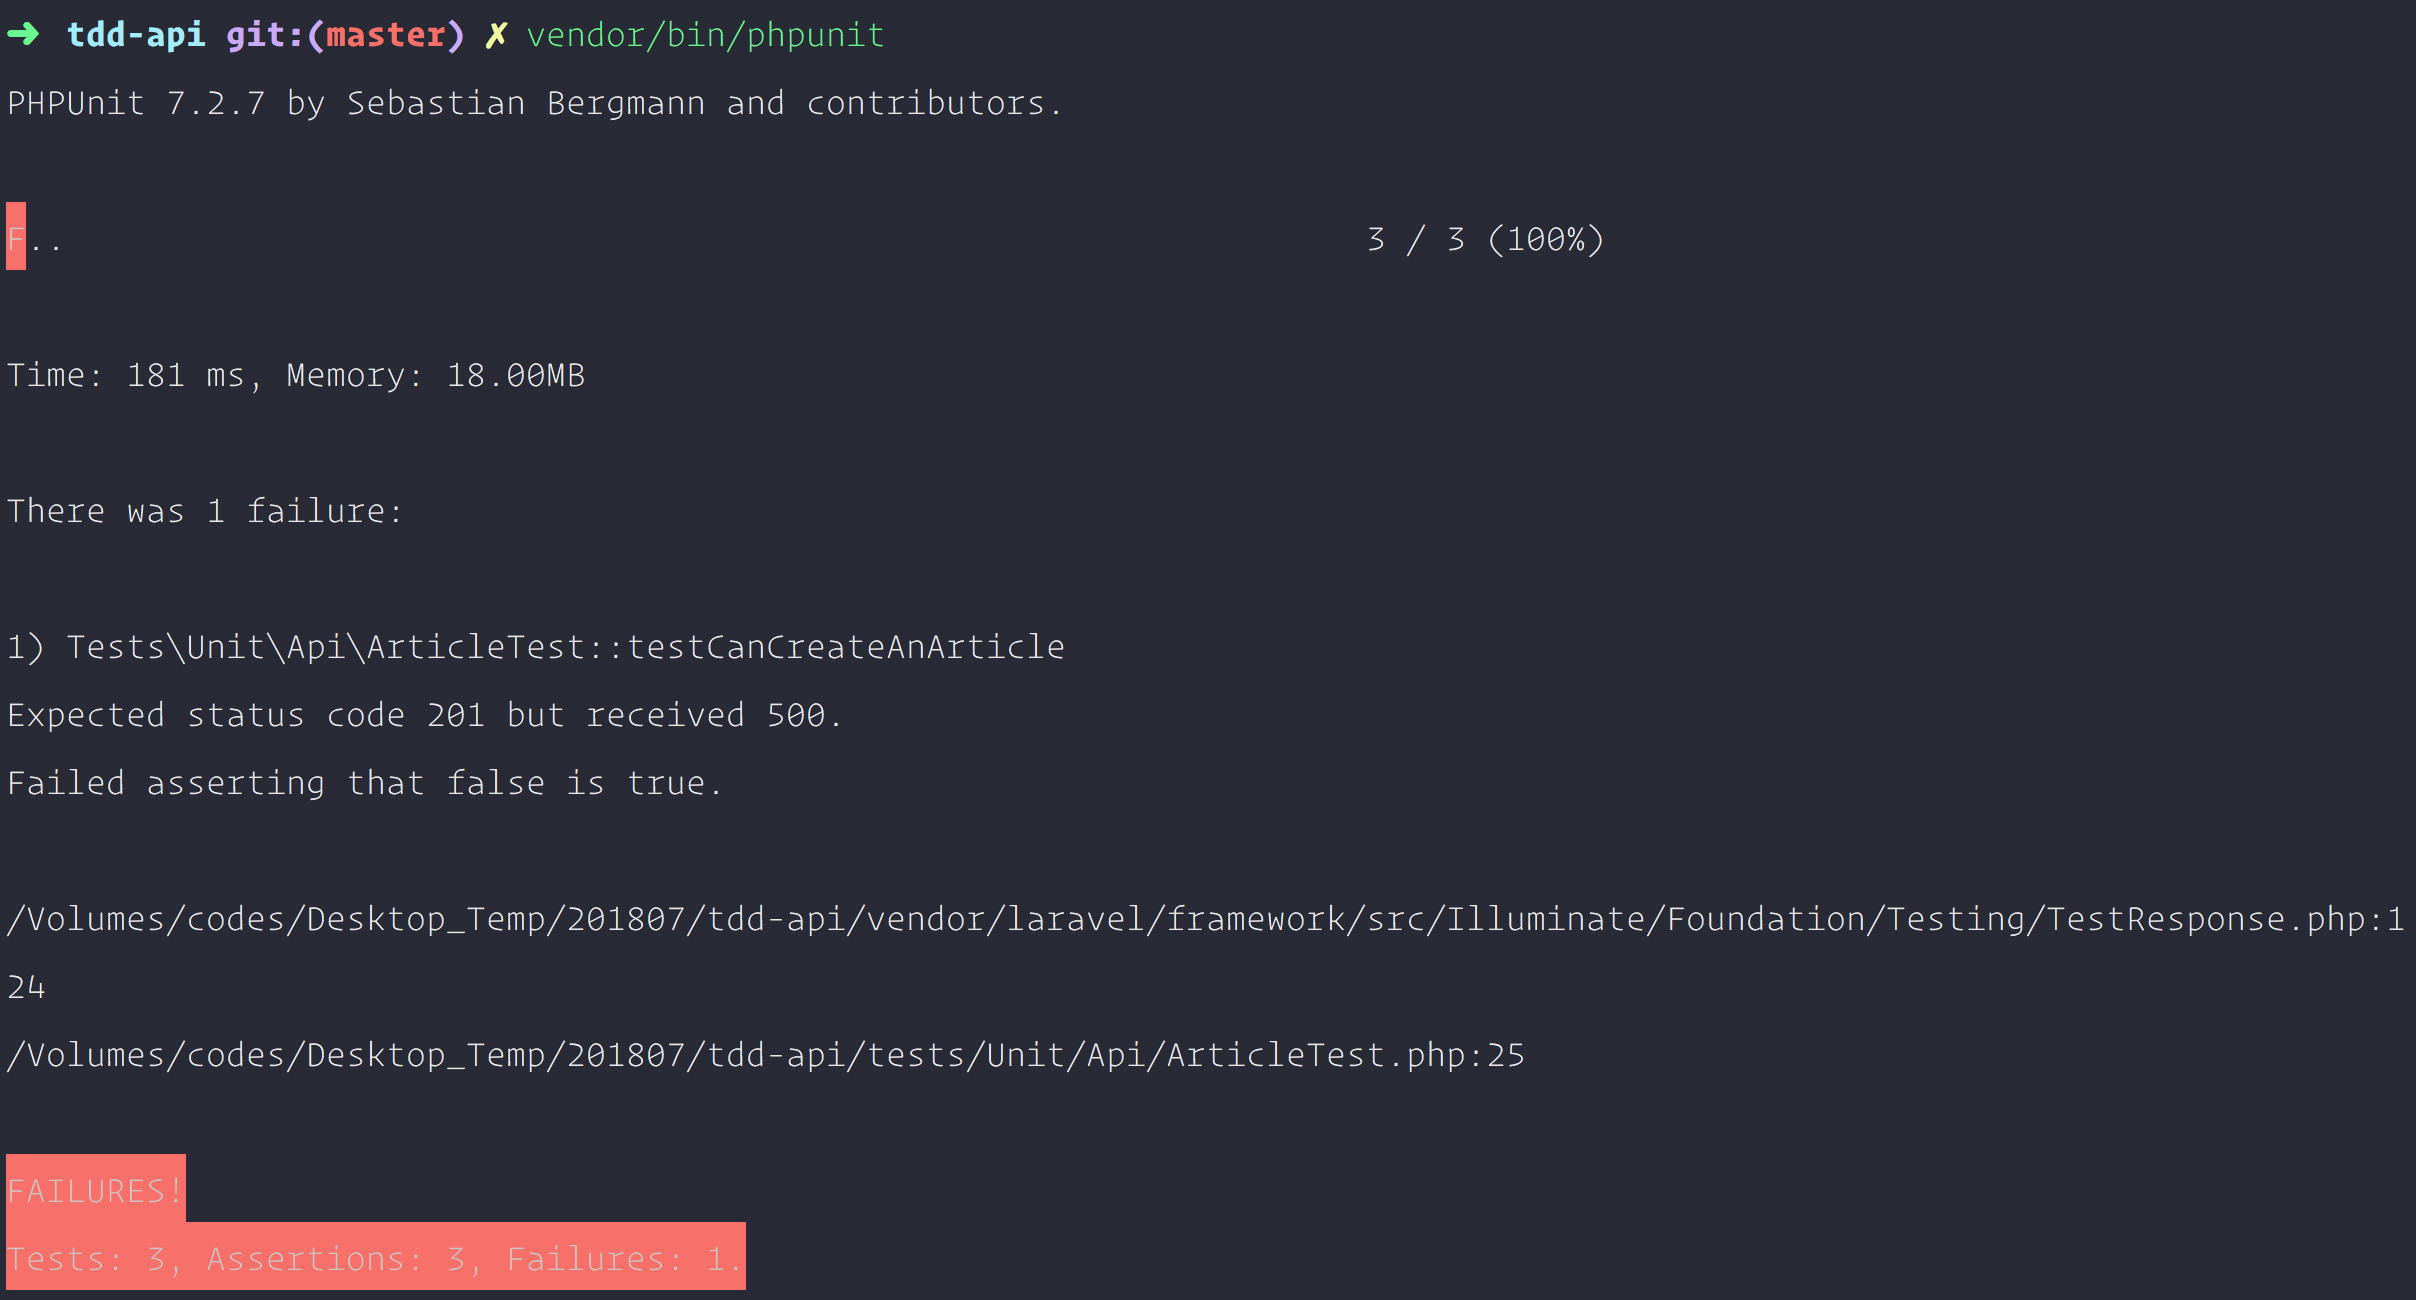Click the PHPUnit 7.2.7 version line
The width and height of the screenshot is (2416, 1300).
535,104
